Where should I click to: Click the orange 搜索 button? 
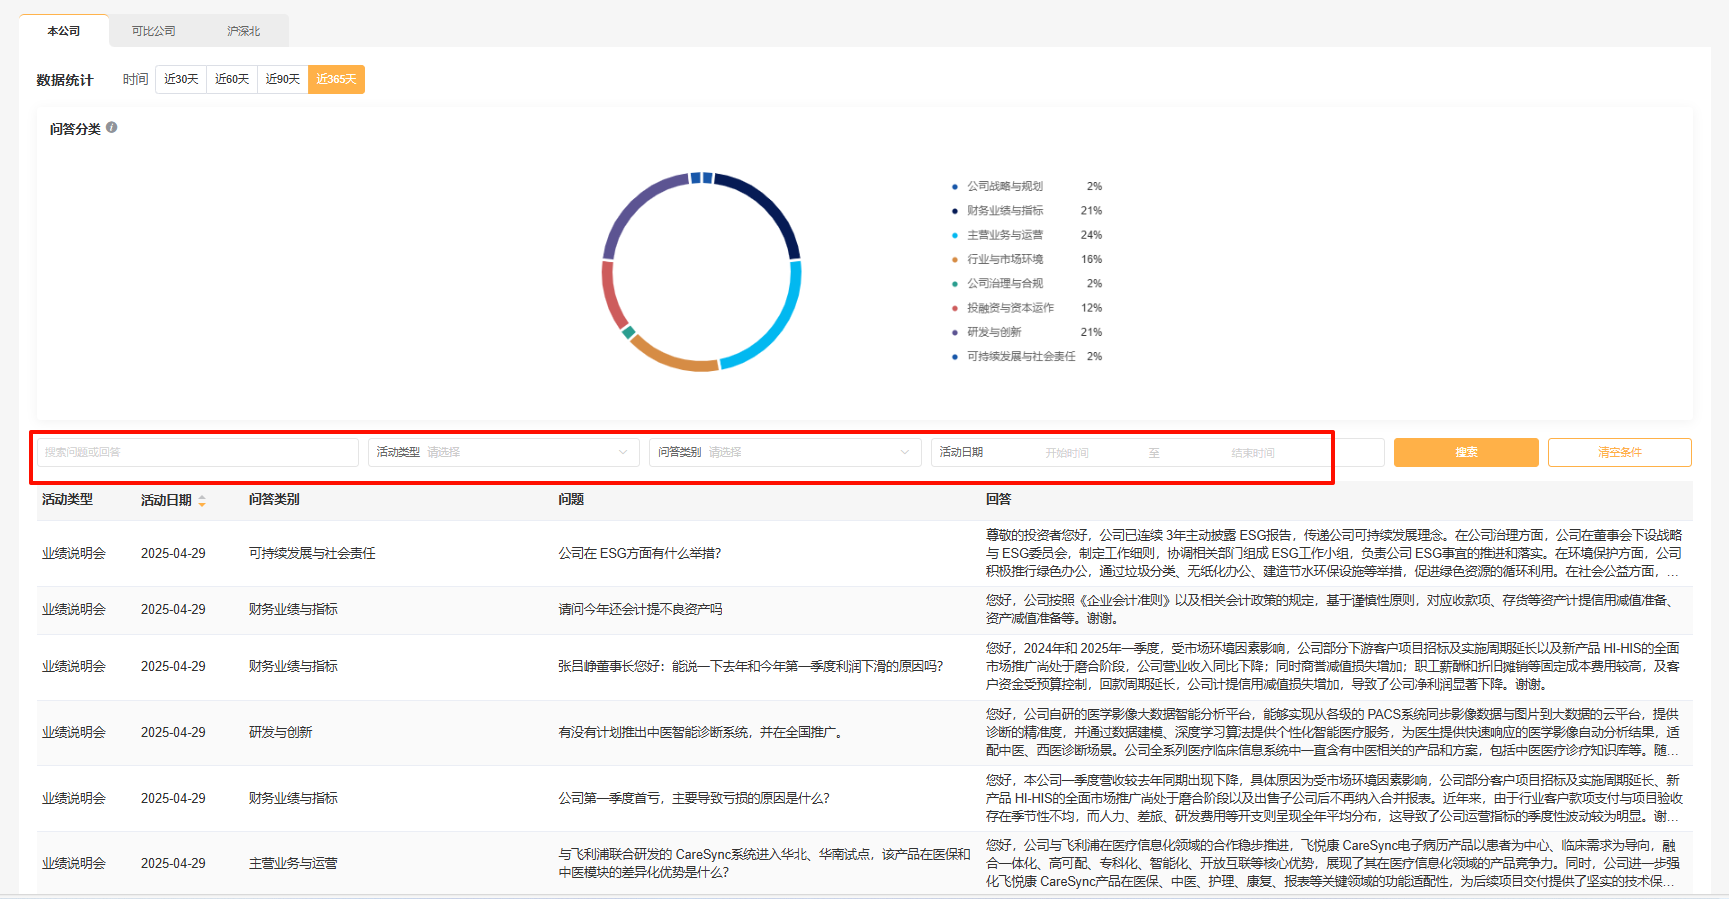(1466, 453)
